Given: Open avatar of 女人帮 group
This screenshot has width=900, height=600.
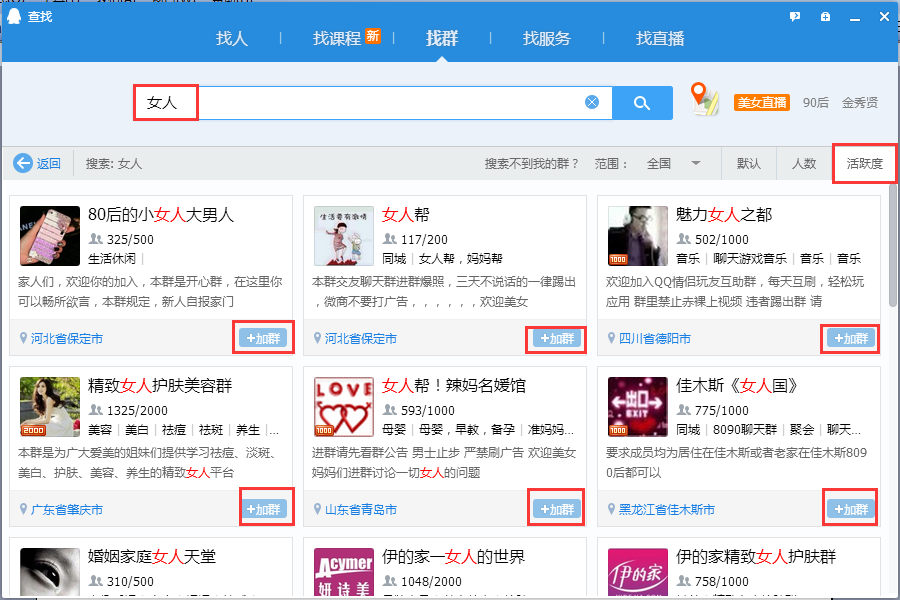Looking at the screenshot, I should pos(344,236).
